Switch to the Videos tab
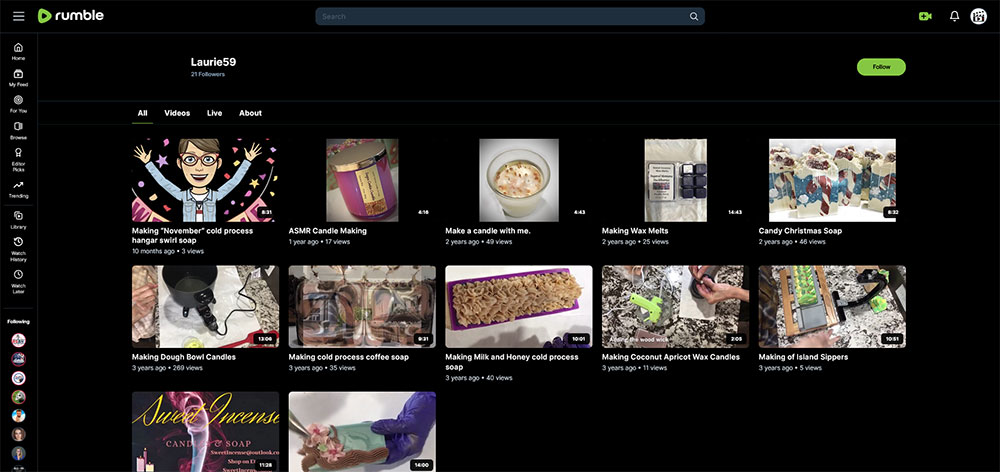Screen dimensions: 1000x472 coord(177,113)
